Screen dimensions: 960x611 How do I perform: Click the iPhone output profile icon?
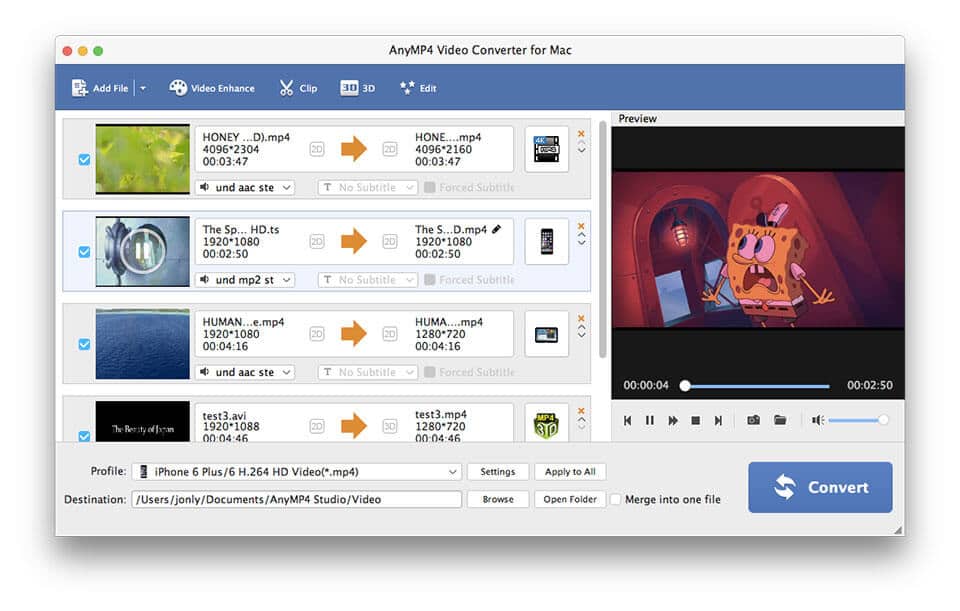click(x=547, y=242)
